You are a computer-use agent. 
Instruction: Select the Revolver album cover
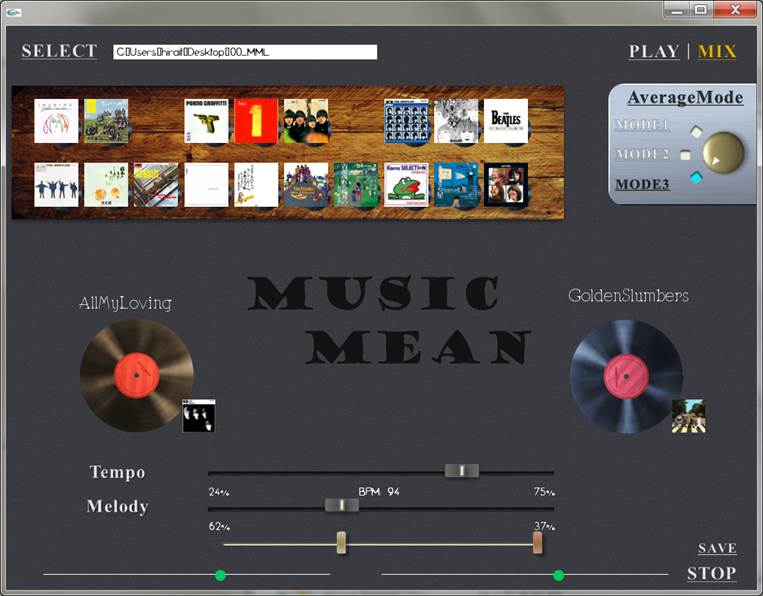456,121
